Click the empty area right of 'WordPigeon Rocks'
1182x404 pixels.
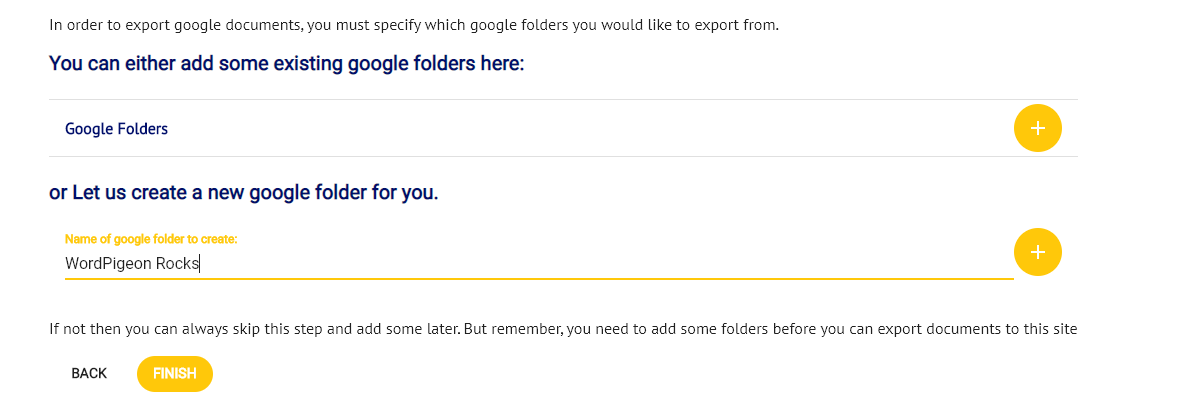click(600, 264)
